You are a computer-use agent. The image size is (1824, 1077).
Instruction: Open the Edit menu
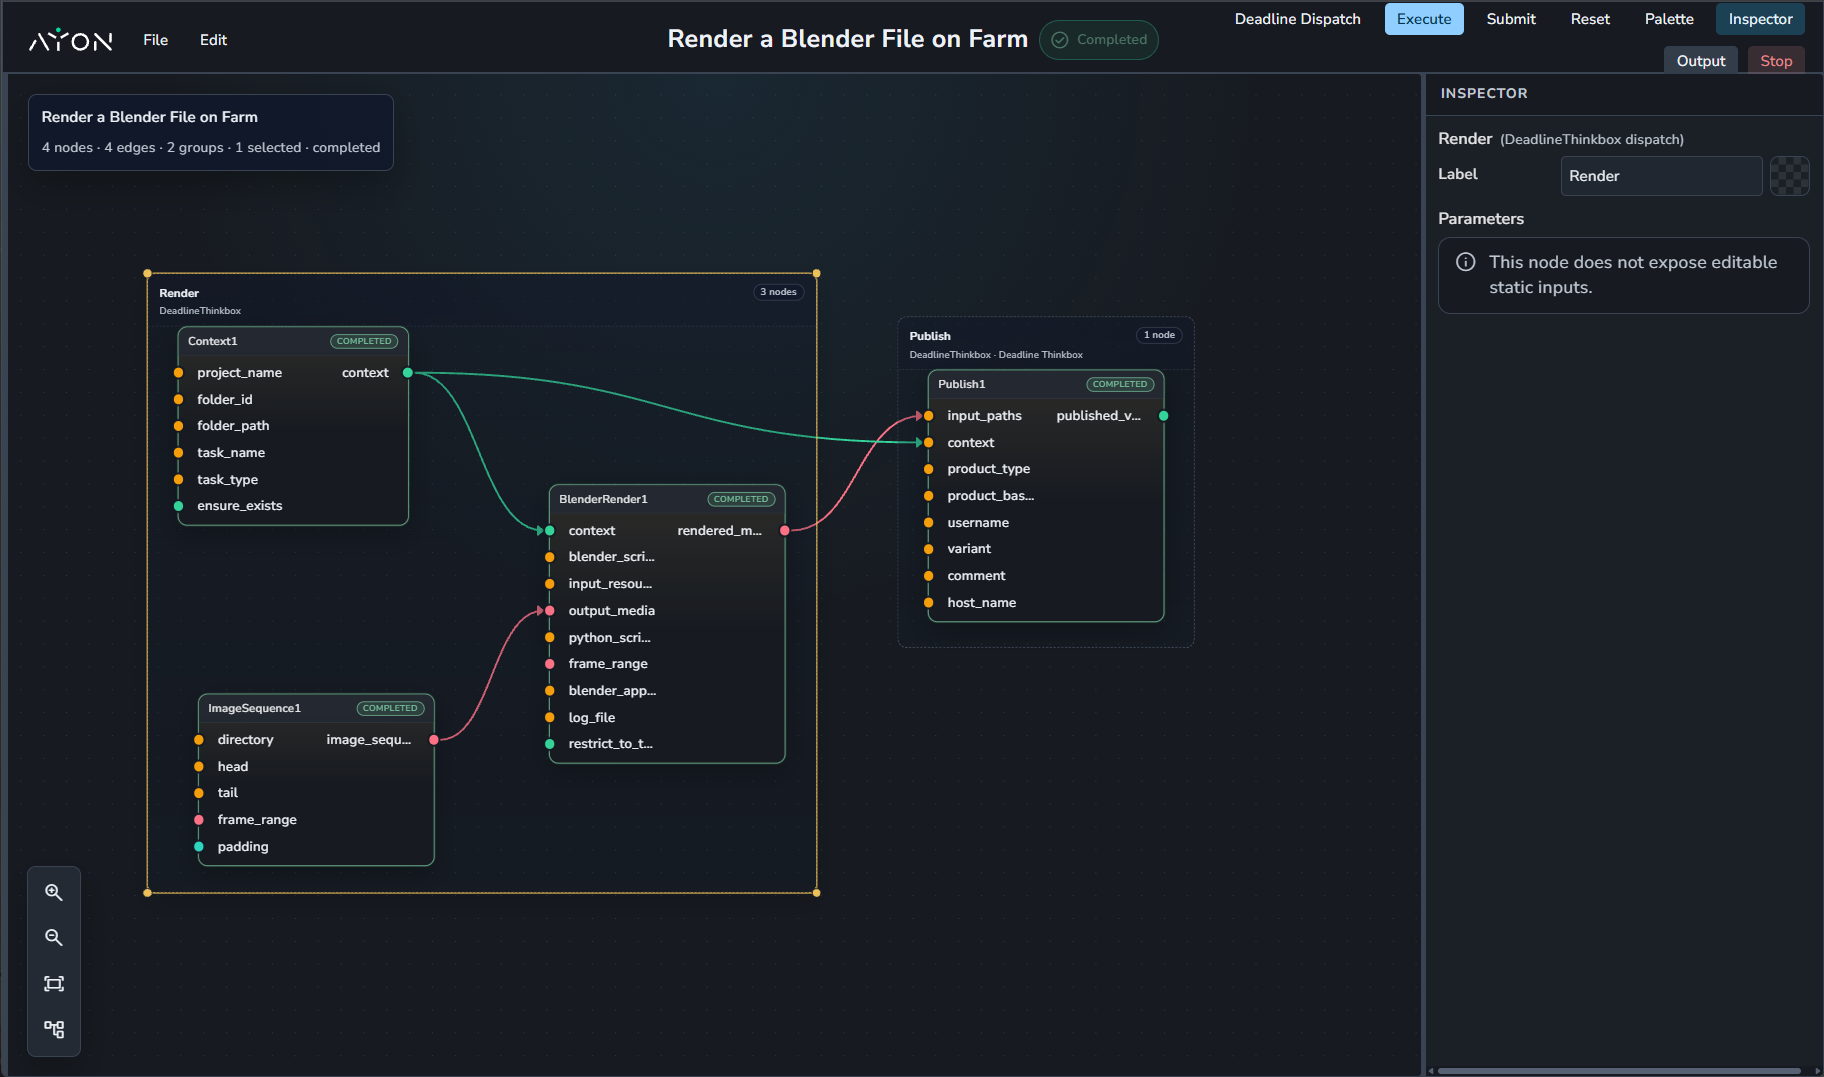[213, 40]
